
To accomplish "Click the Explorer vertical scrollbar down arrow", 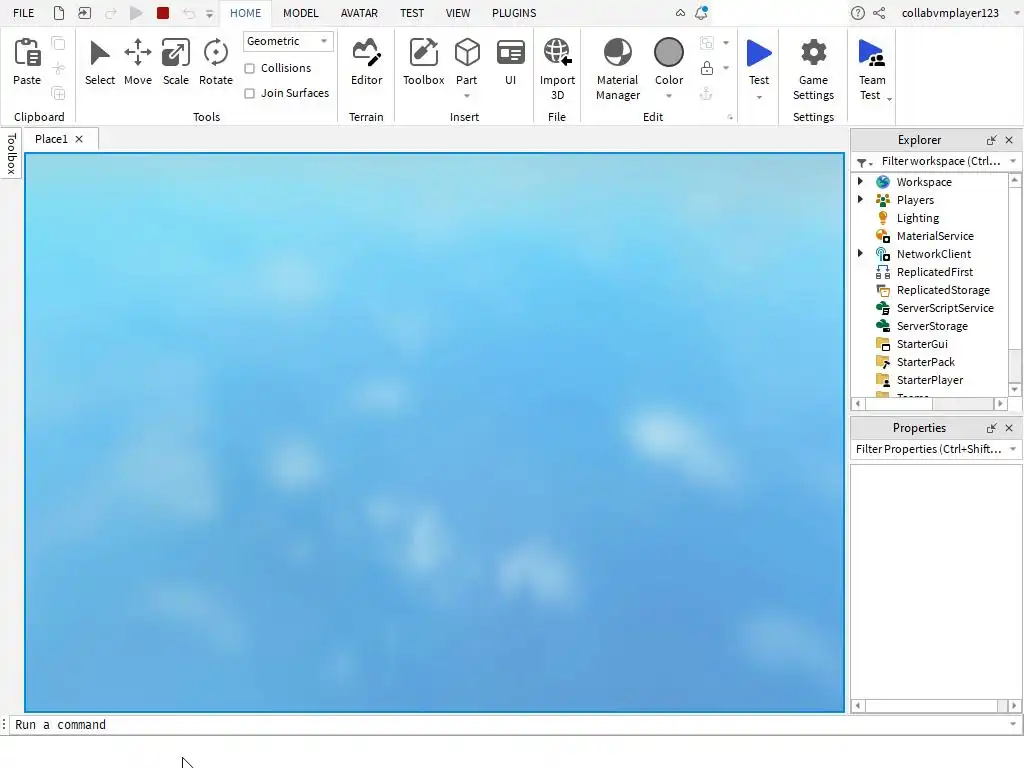I will [x=1014, y=389].
